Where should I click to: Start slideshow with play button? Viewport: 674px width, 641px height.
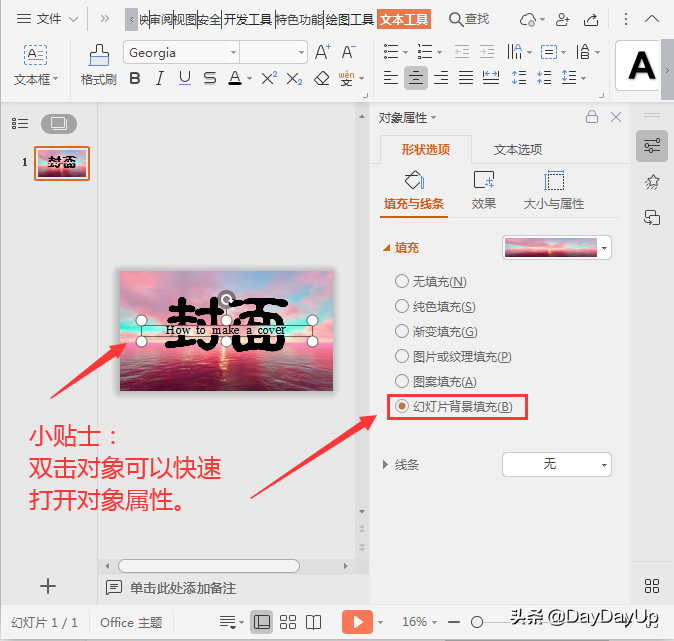point(357,622)
